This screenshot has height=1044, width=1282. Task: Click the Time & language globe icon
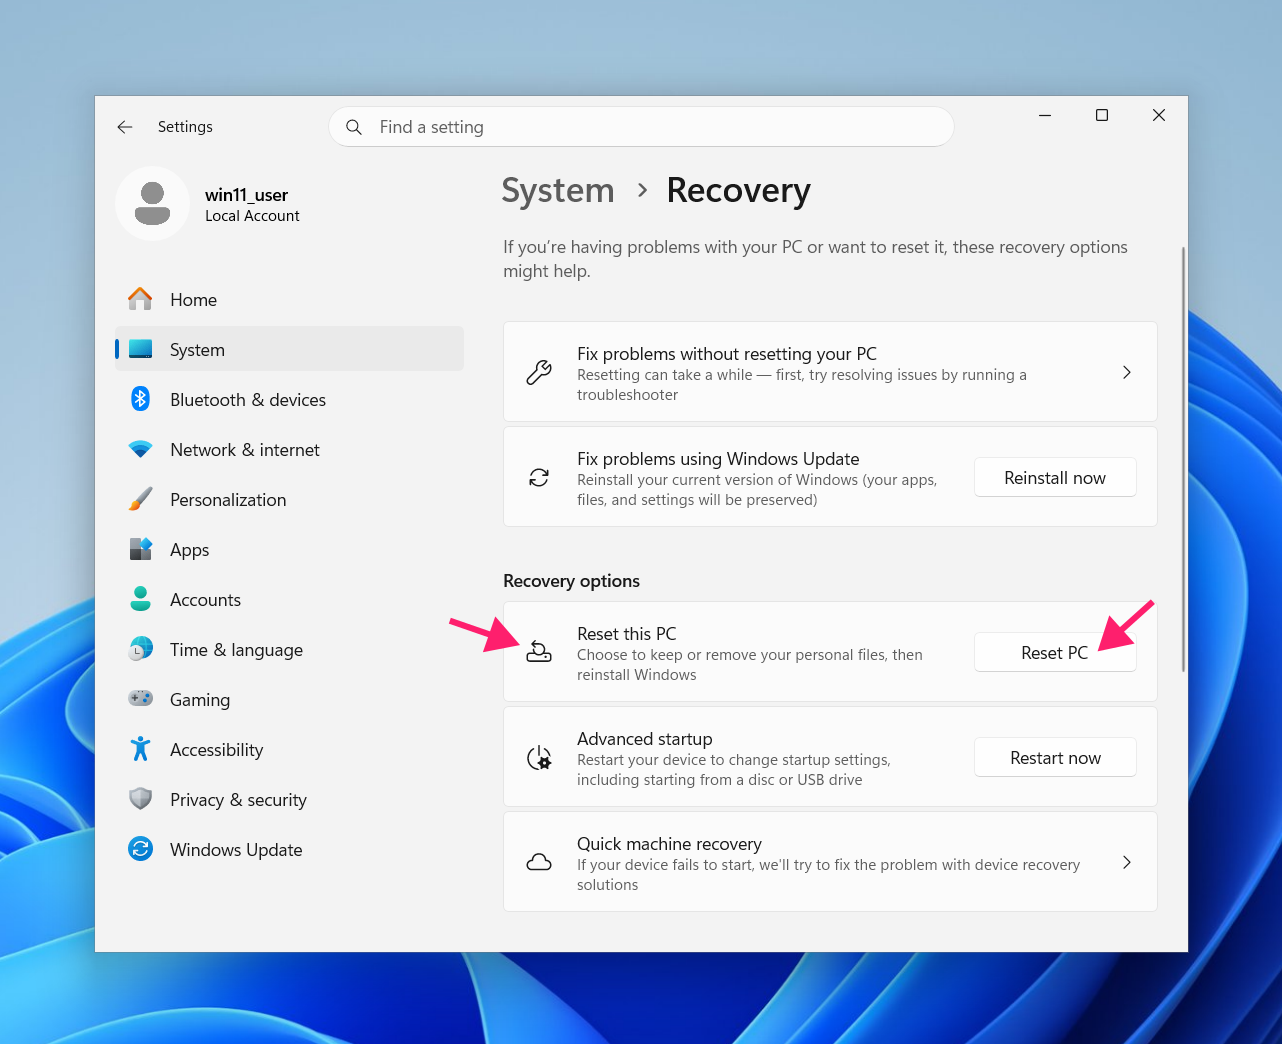141,649
